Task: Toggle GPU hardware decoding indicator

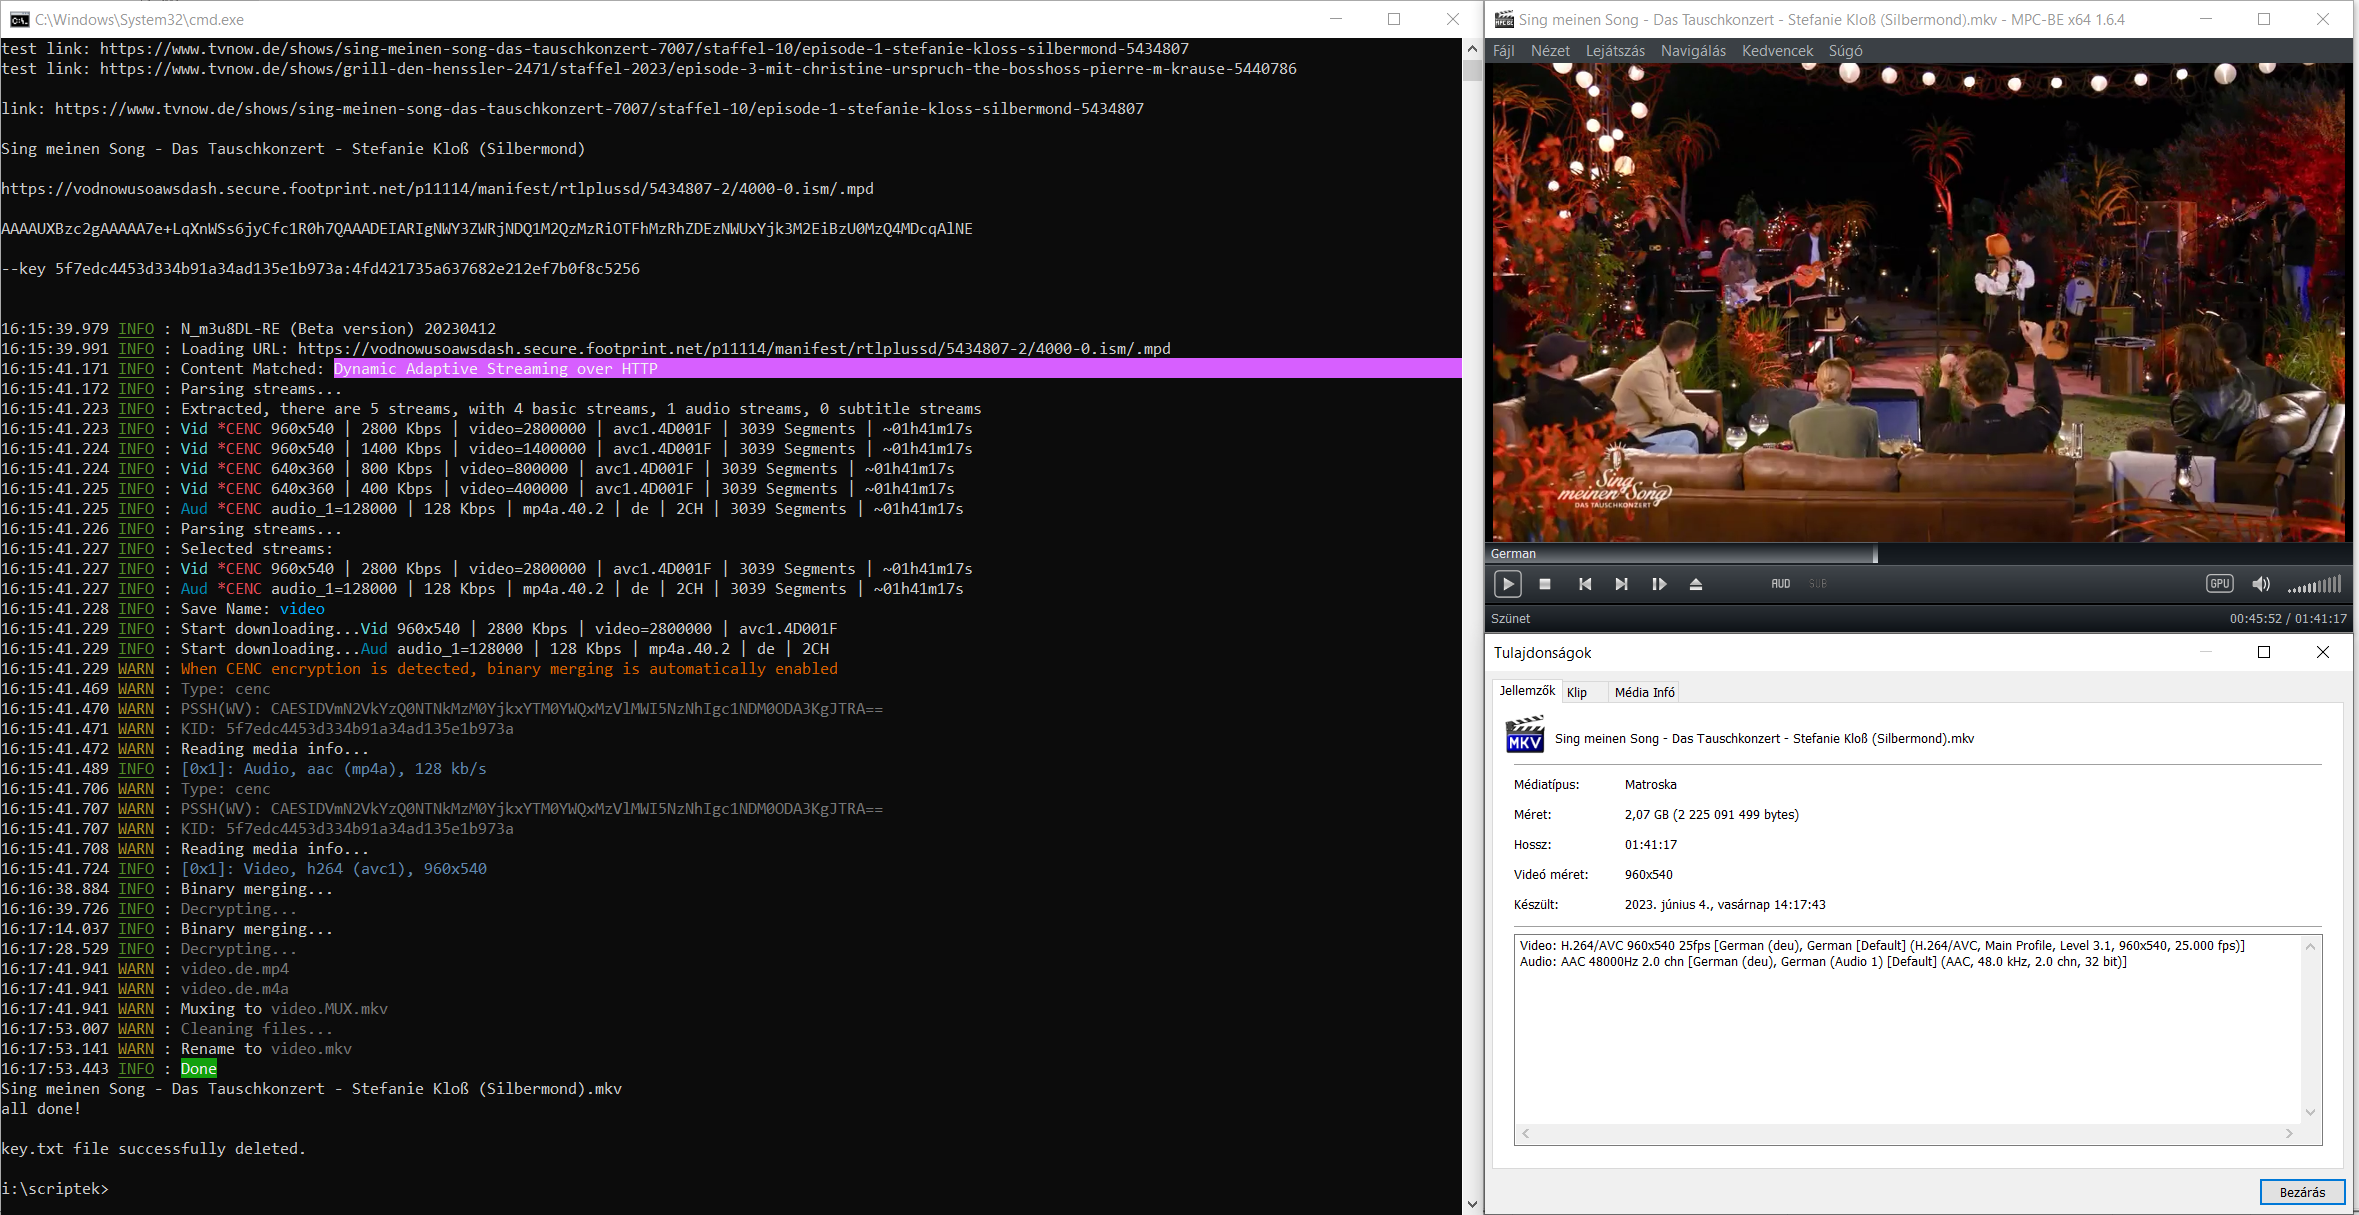Action: tap(2219, 584)
